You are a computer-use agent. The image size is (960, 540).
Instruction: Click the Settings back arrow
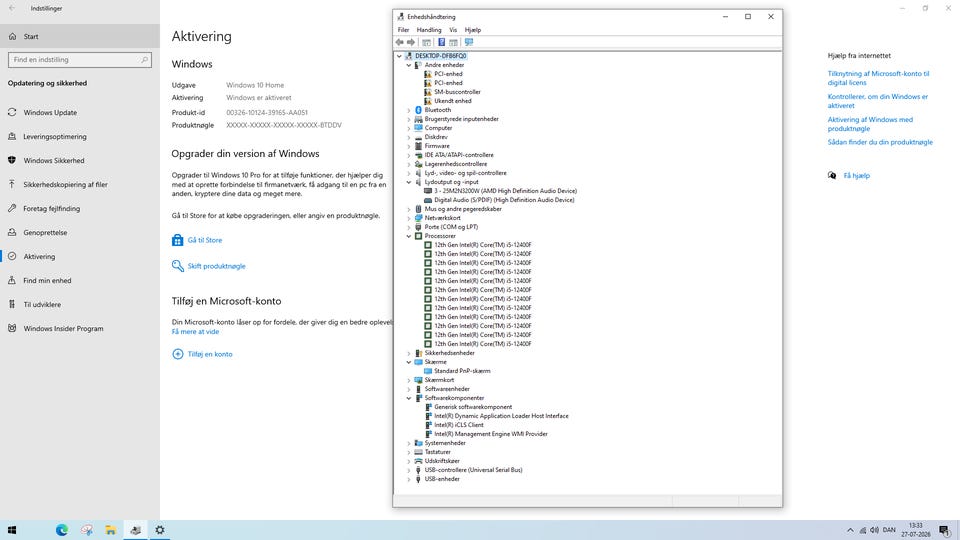coord(12,9)
